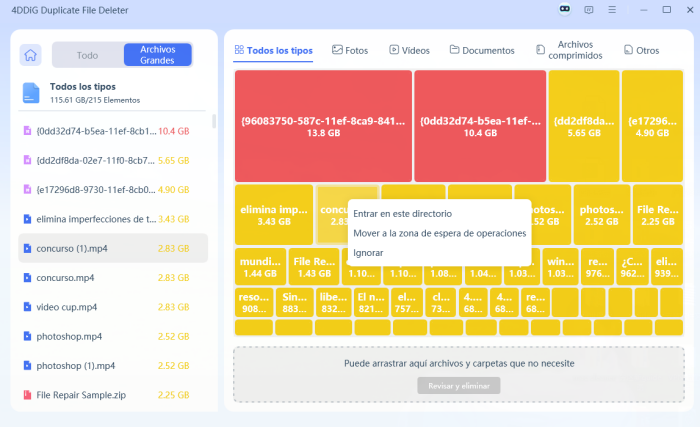Choose Entrar en este directorio
Viewport: 700px width, 427px height.
point(402,213)
